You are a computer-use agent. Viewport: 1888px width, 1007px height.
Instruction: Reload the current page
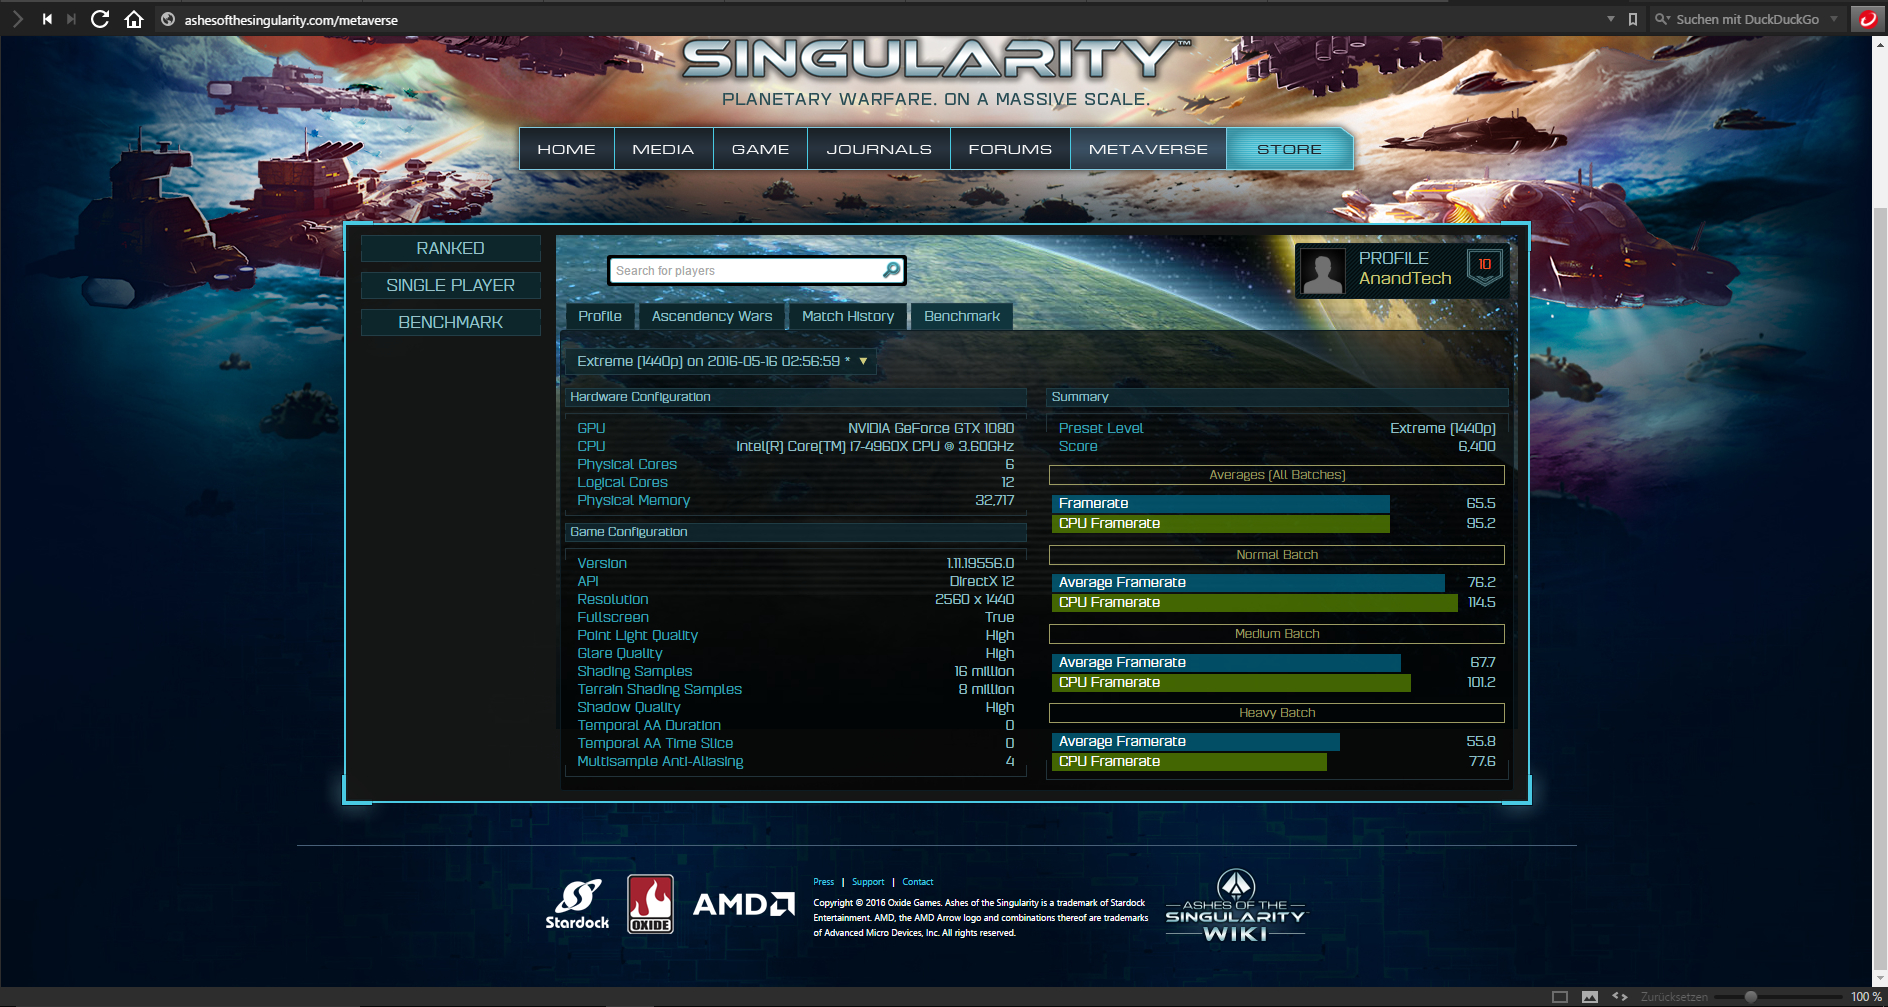pos(100,19)
